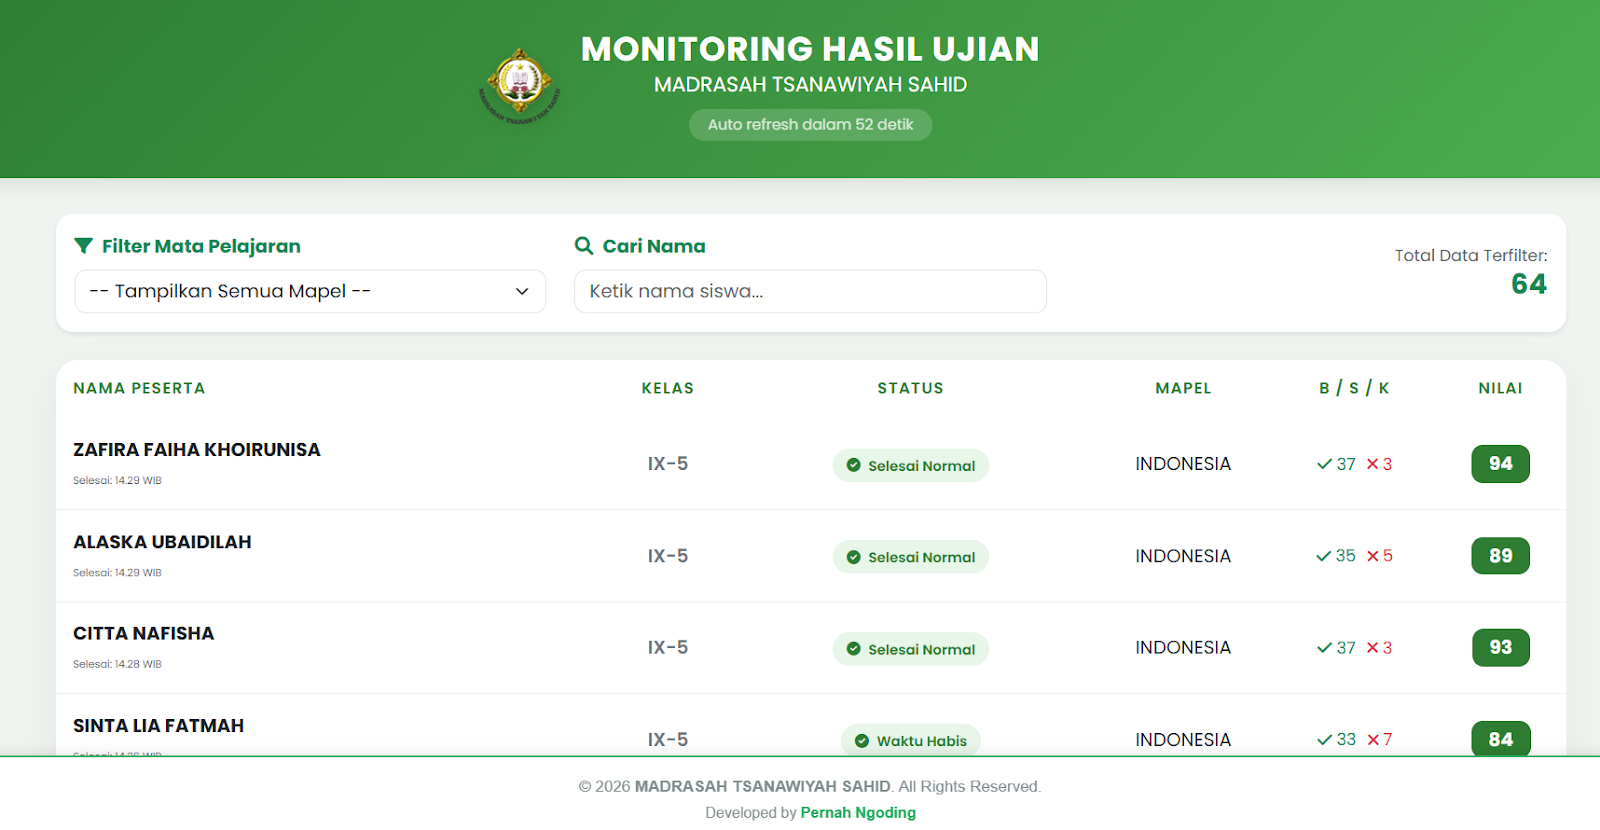Click check icon in Citta's status badge
The width and height of the screenshot is (1600, 830).
click(x=854, y=649)
